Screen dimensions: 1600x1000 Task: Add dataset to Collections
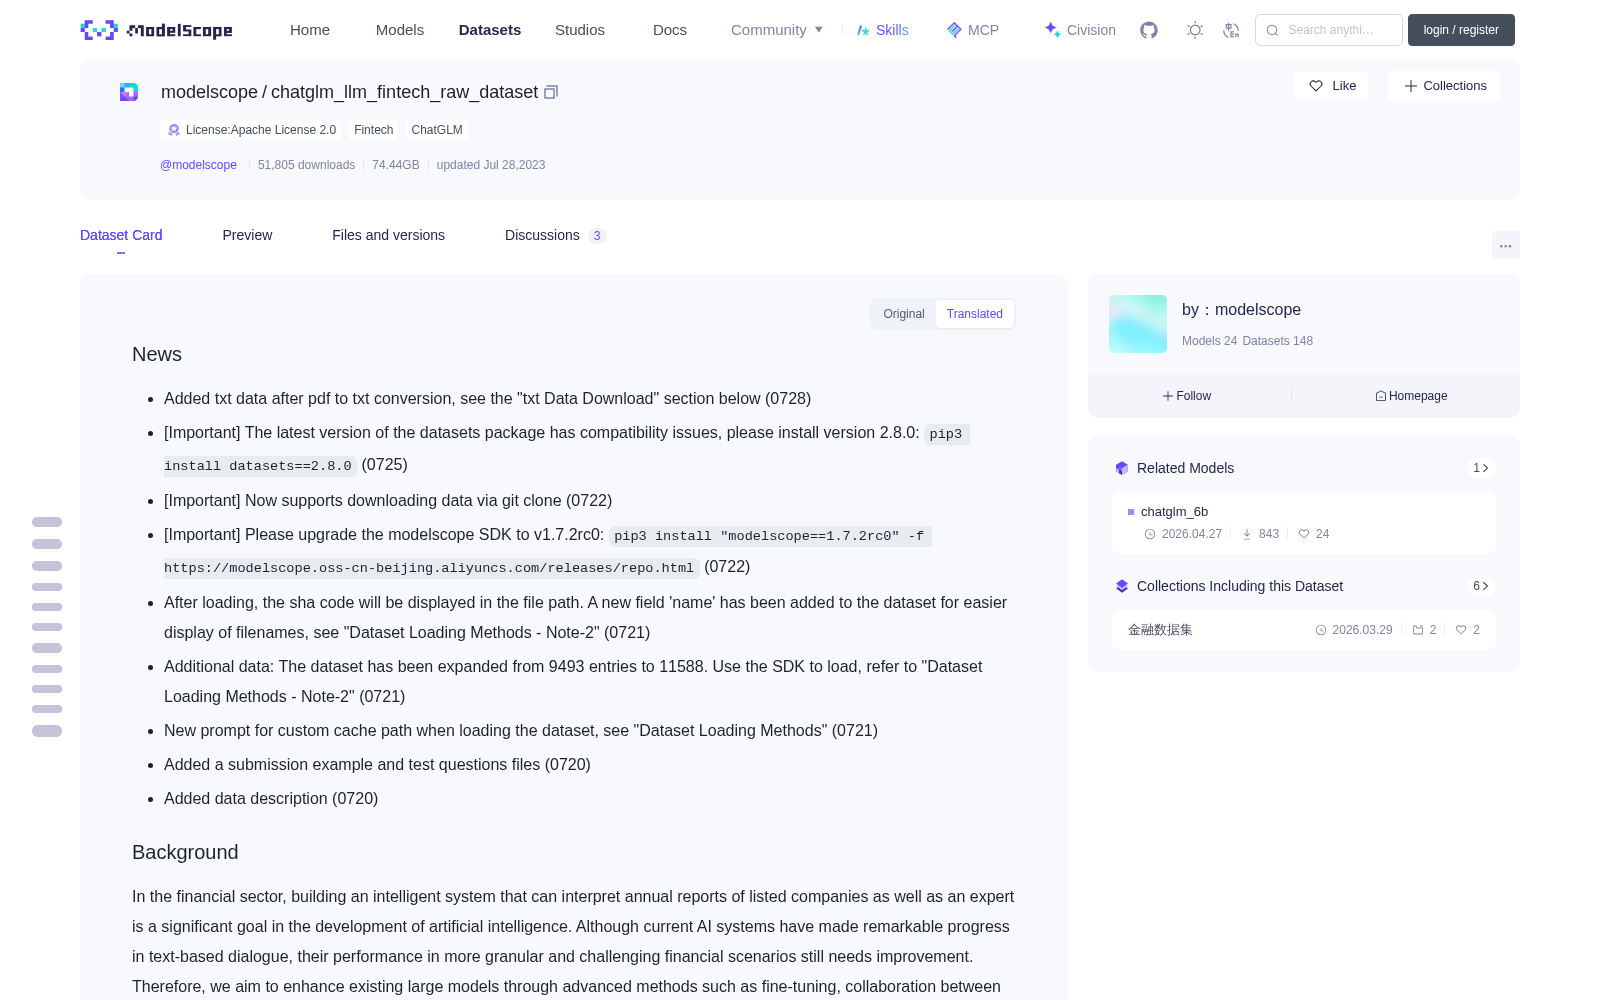1444,86
